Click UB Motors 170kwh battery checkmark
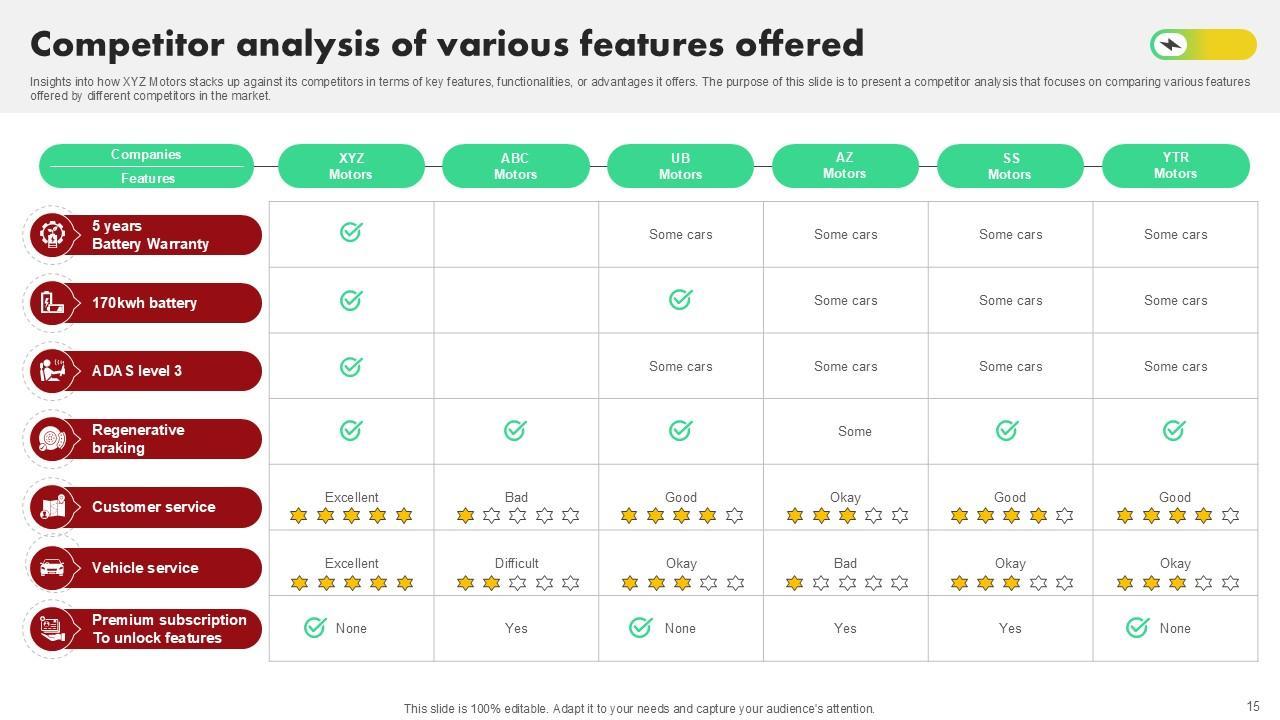The height and width of the screenshot is (720, 1280). click(680, 299)
